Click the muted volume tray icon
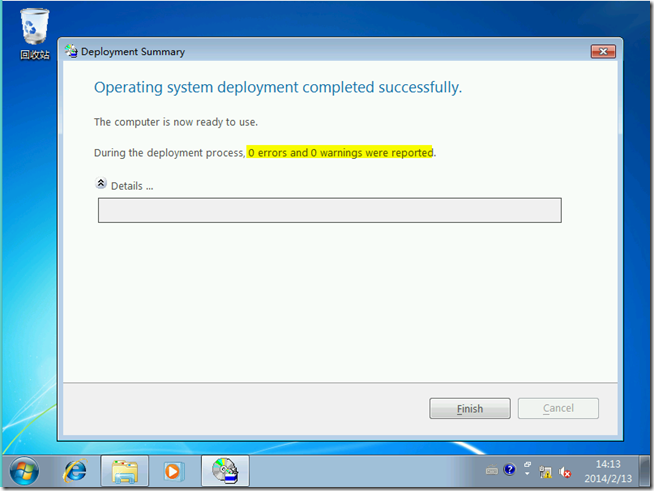Viewport: 654px width, 491px height. (565, 472)
